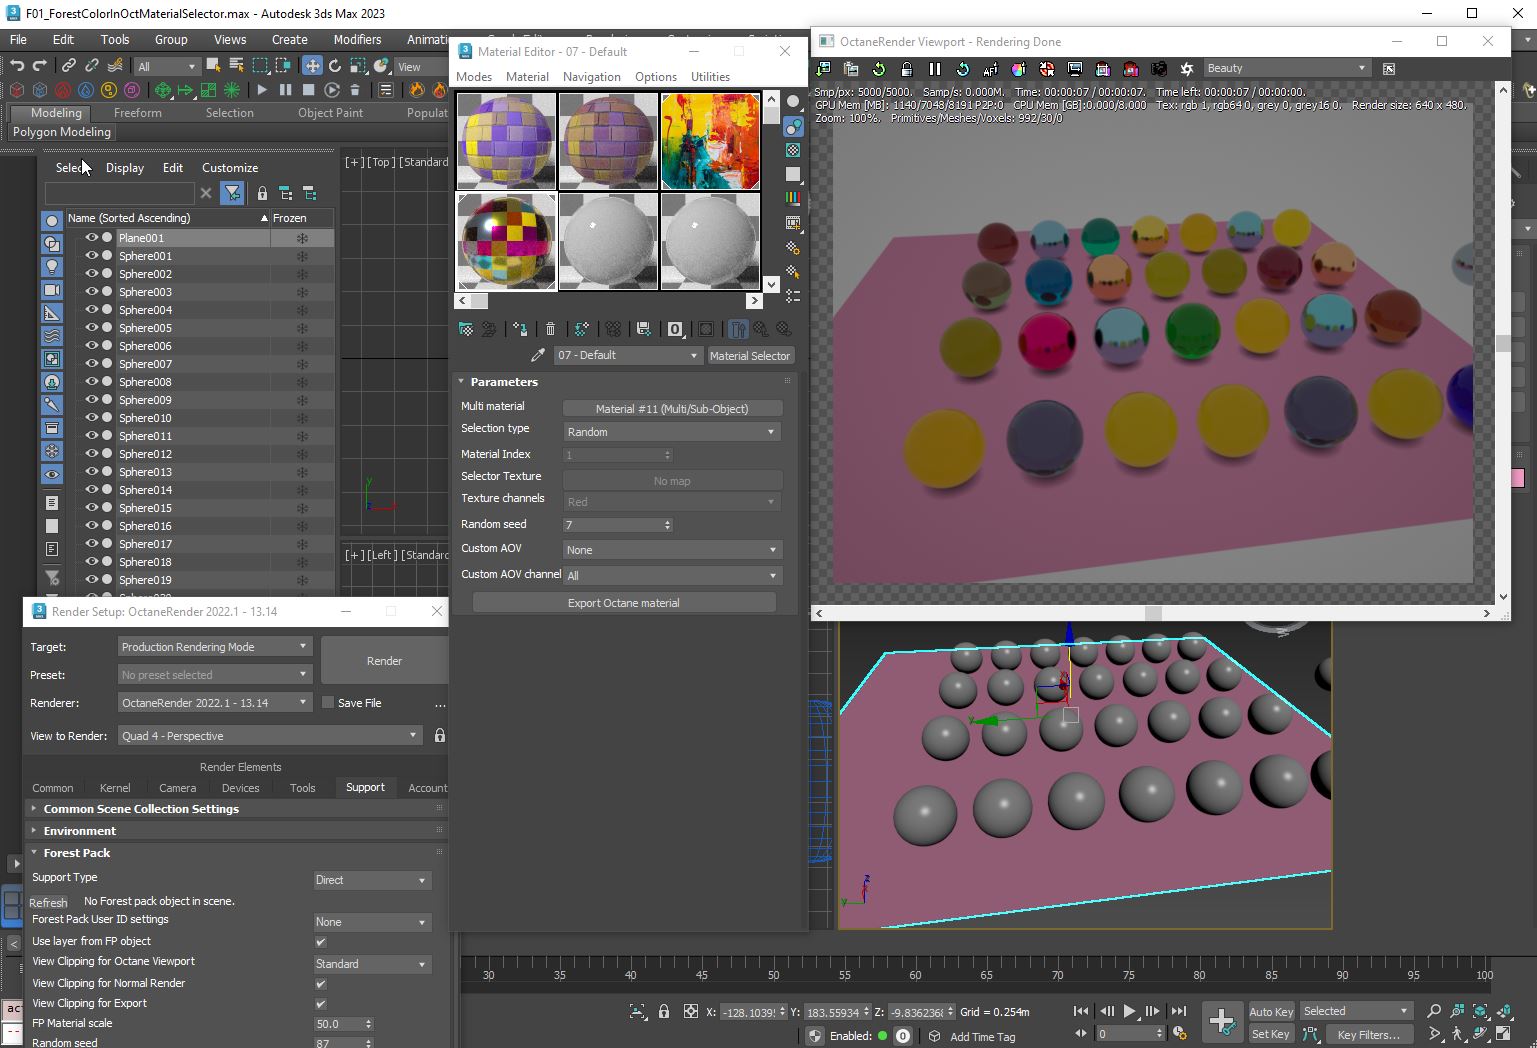Click the lock icon in OctaneRender Viewport toolbar
Screen dimensions: 1537x1048
tap(907, 69)
